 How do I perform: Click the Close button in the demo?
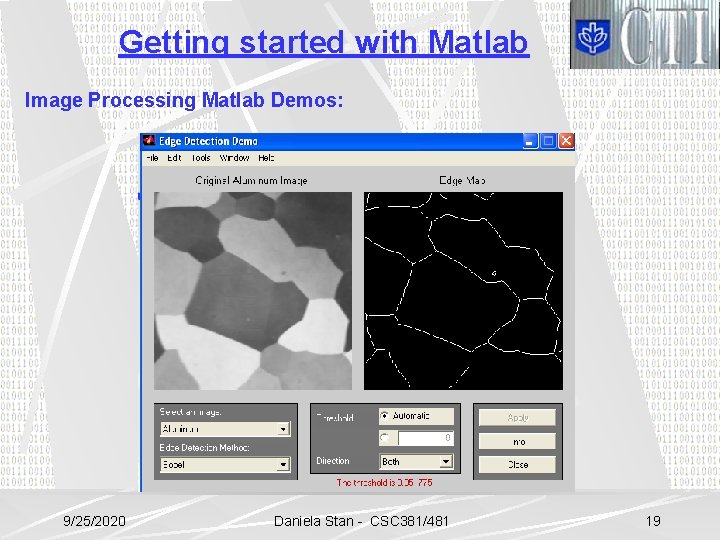point(518,465)
